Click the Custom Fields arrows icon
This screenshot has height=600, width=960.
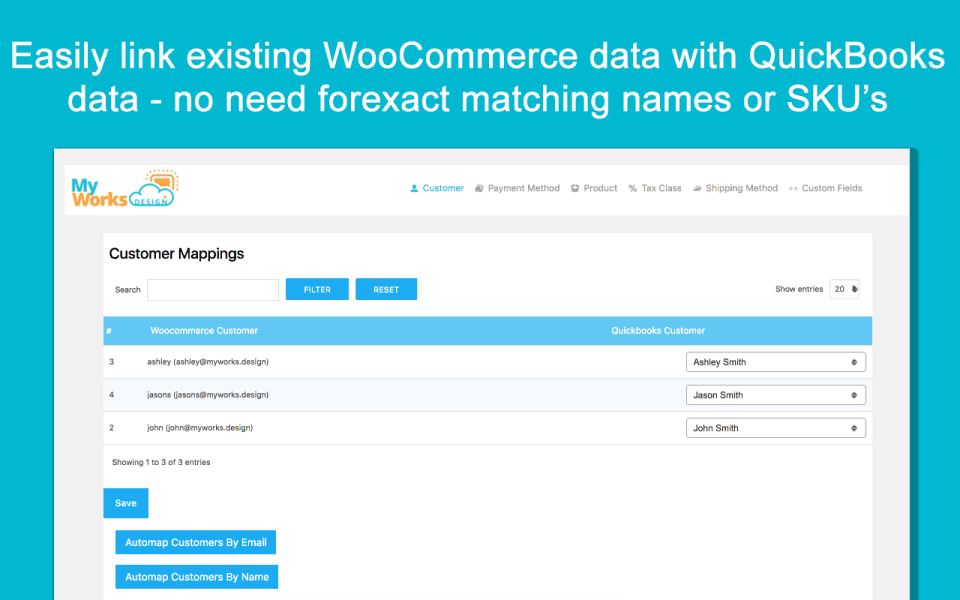click(793, 188)
